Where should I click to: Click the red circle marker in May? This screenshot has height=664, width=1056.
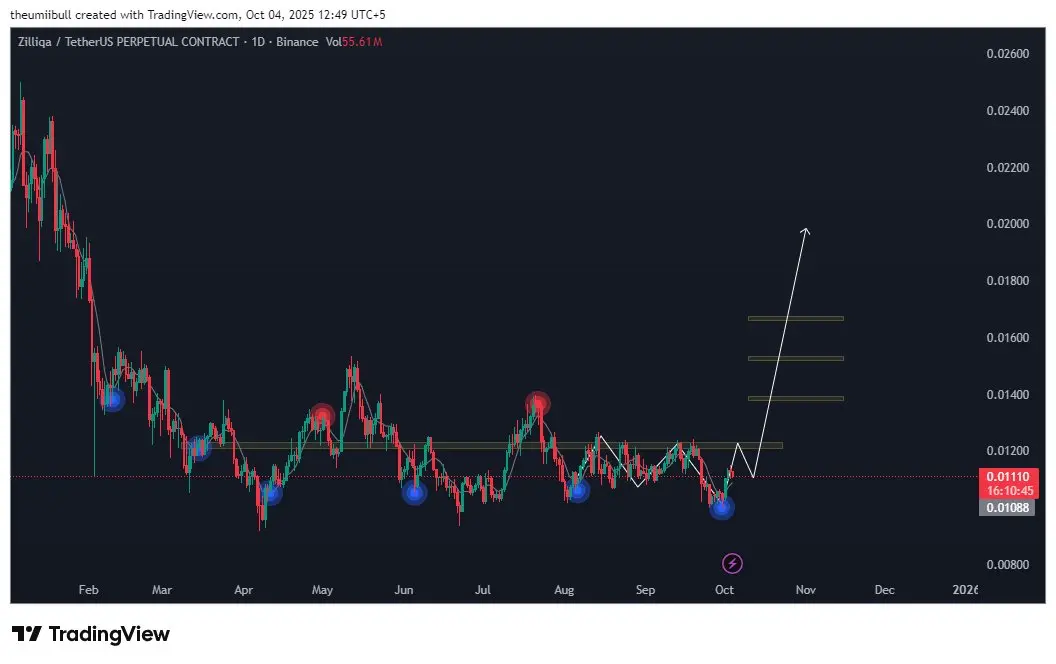pyautogui.click(x=323, y=416)
